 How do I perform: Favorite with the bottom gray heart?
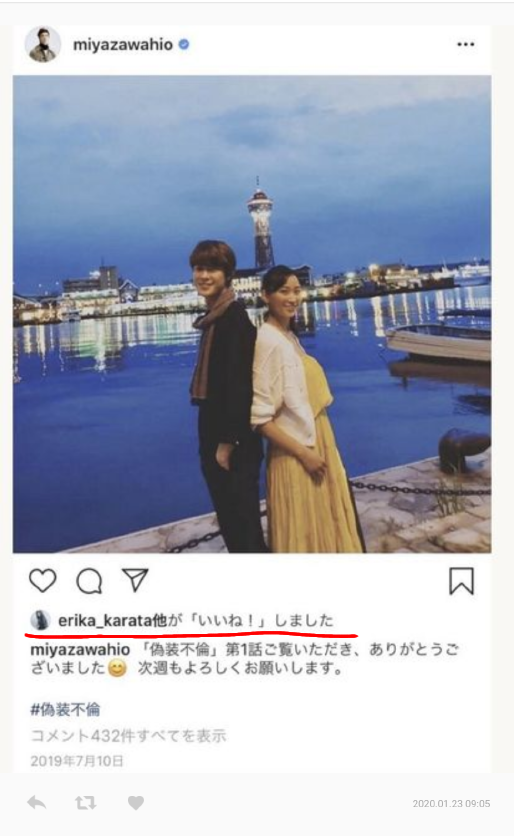135,802
